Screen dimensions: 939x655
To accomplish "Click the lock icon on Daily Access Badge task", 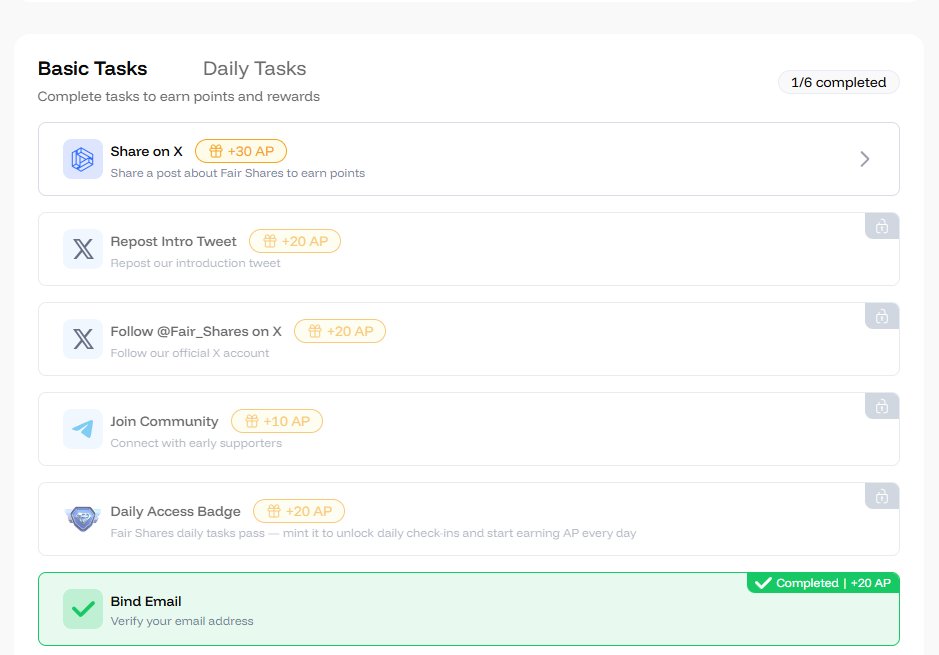I will tap(882, 496).
